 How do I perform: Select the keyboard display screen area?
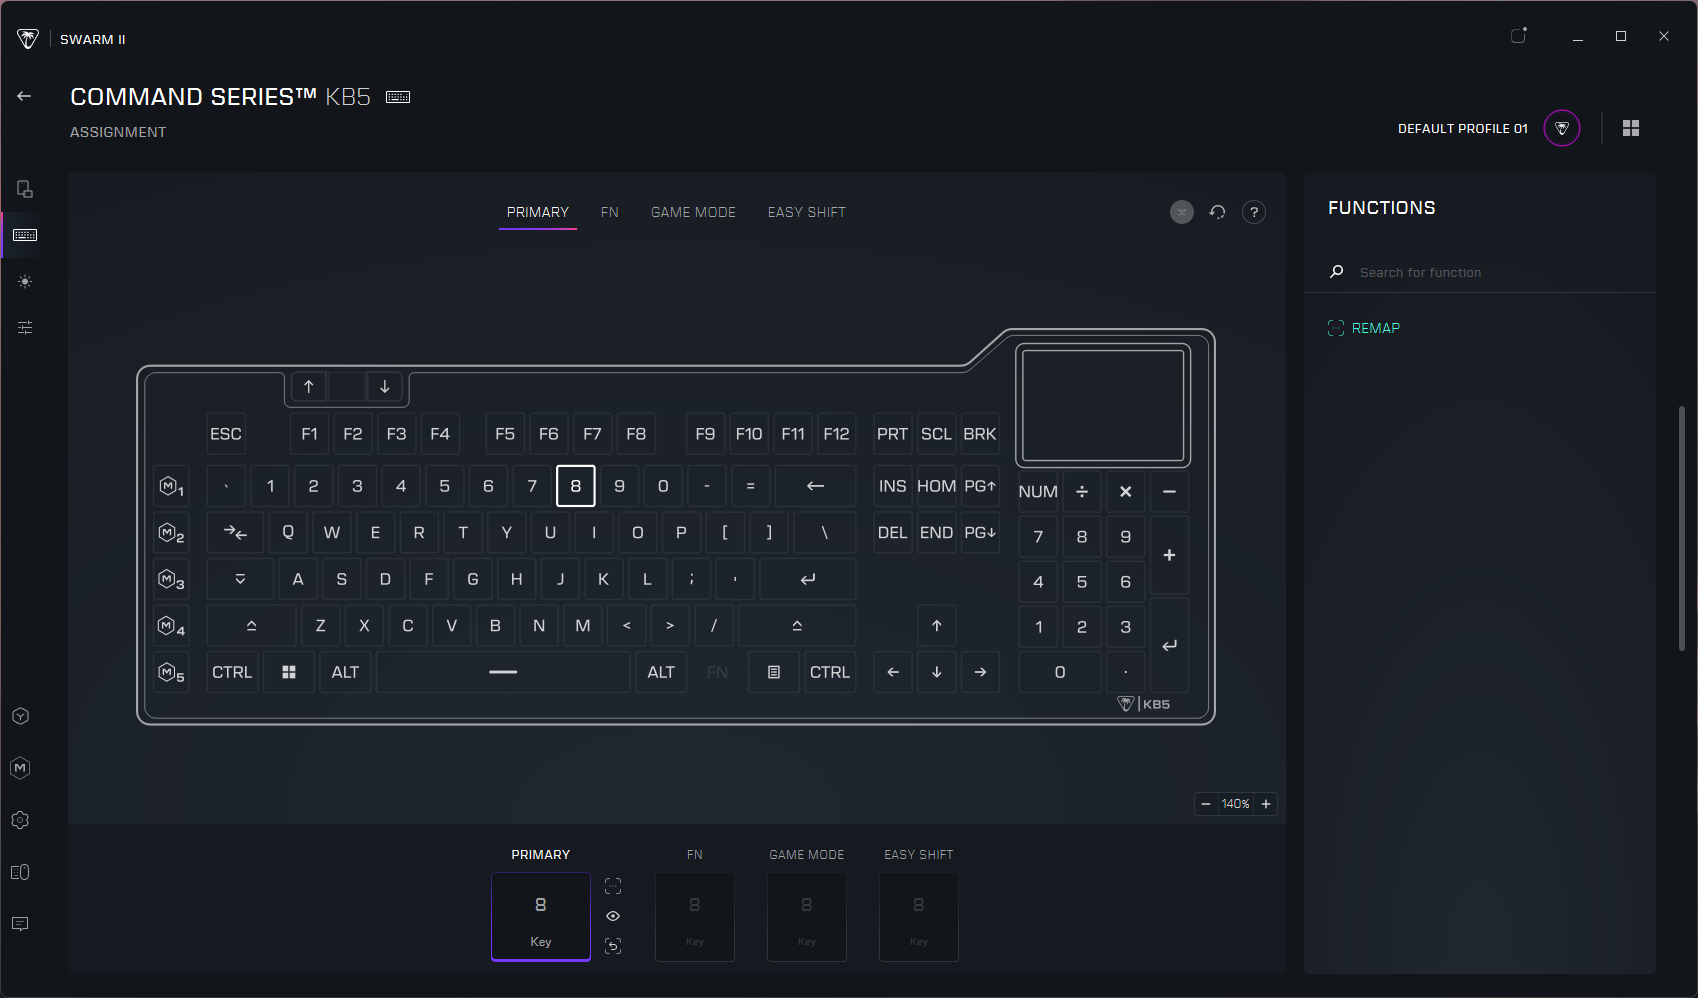click(x=1103, y=405)
